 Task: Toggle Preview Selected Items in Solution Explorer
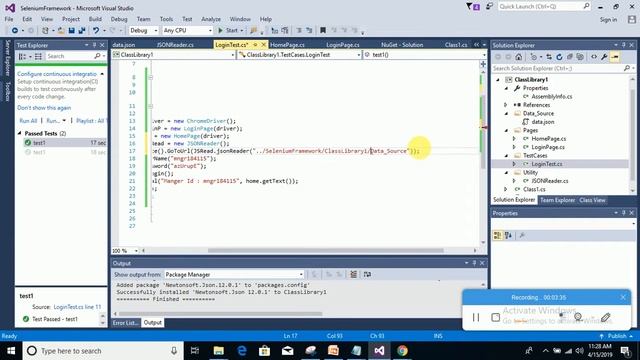[x=615, y=57]
